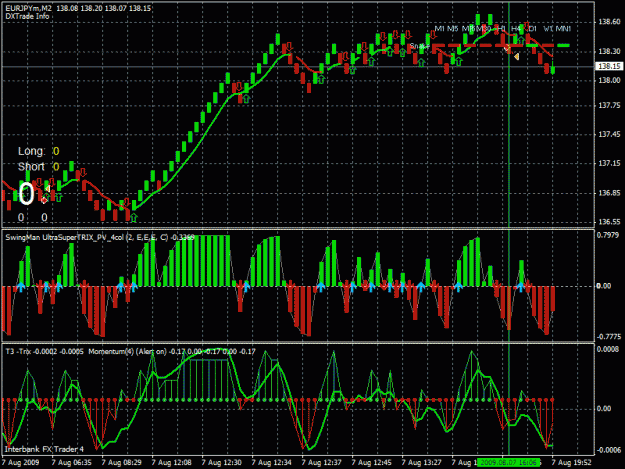Click the -0.0006 scale value
Screen dimensions: 625x469
coord(609,450)
